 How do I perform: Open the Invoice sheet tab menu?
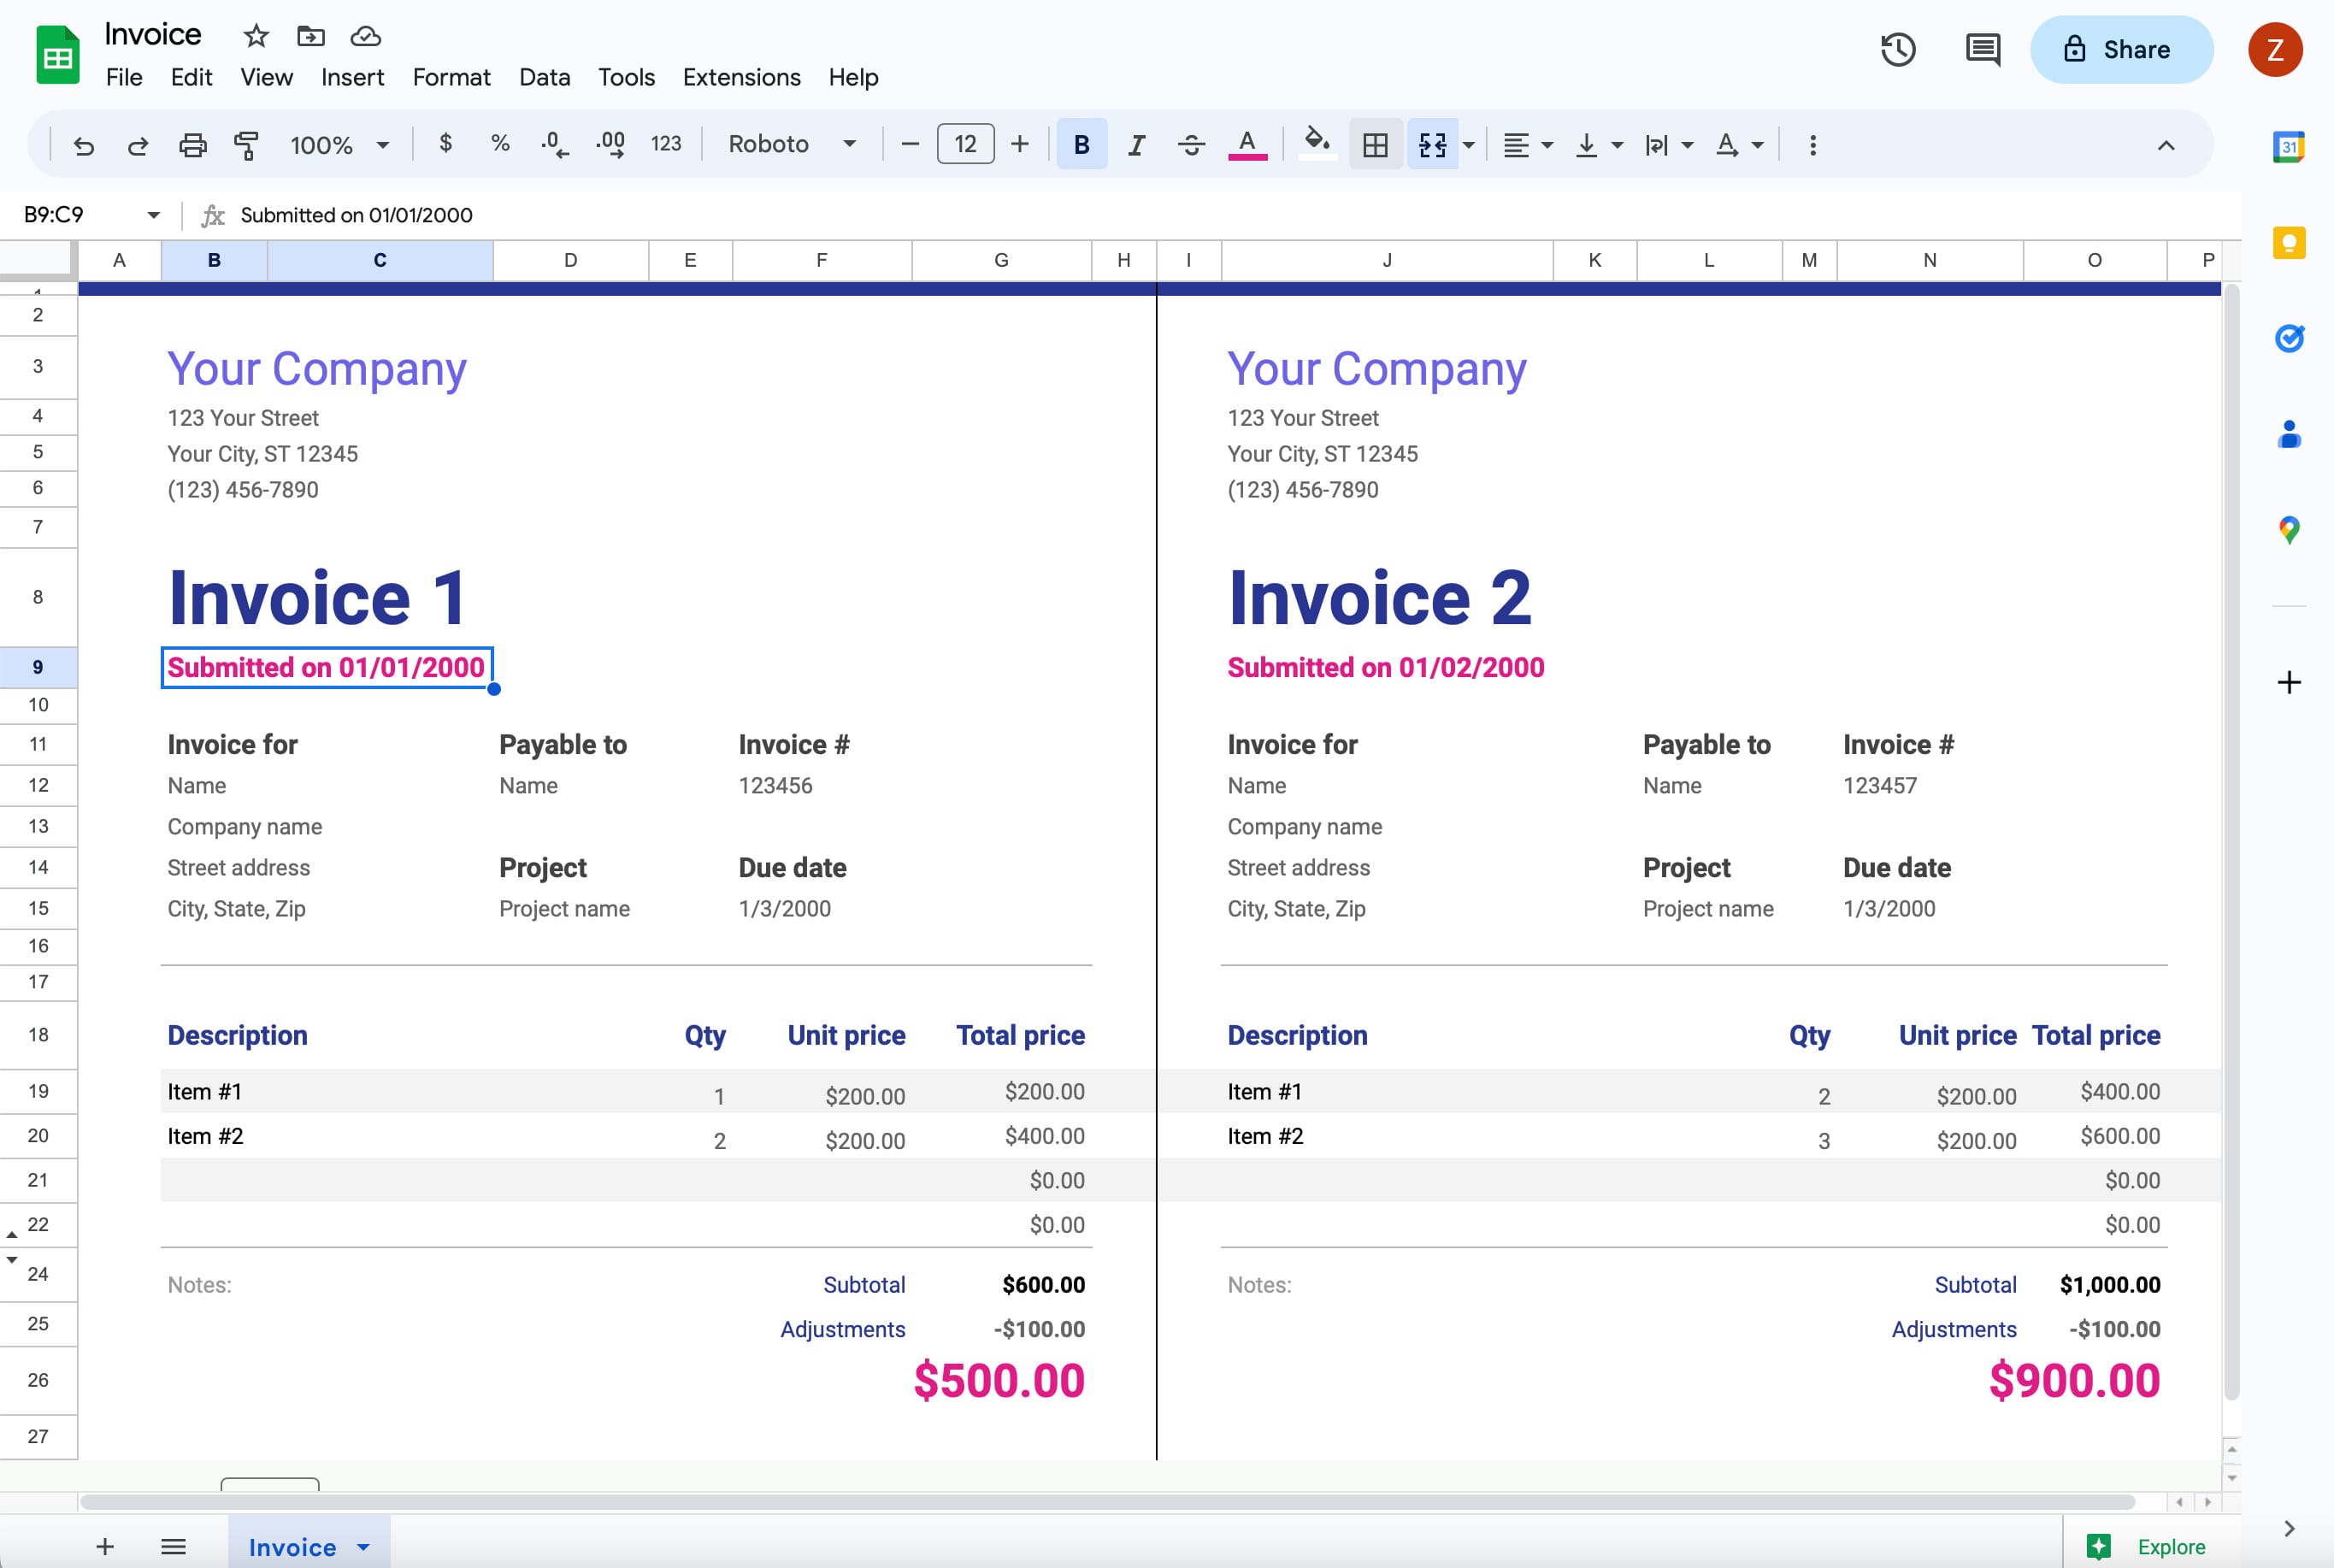click(362, 1546)
